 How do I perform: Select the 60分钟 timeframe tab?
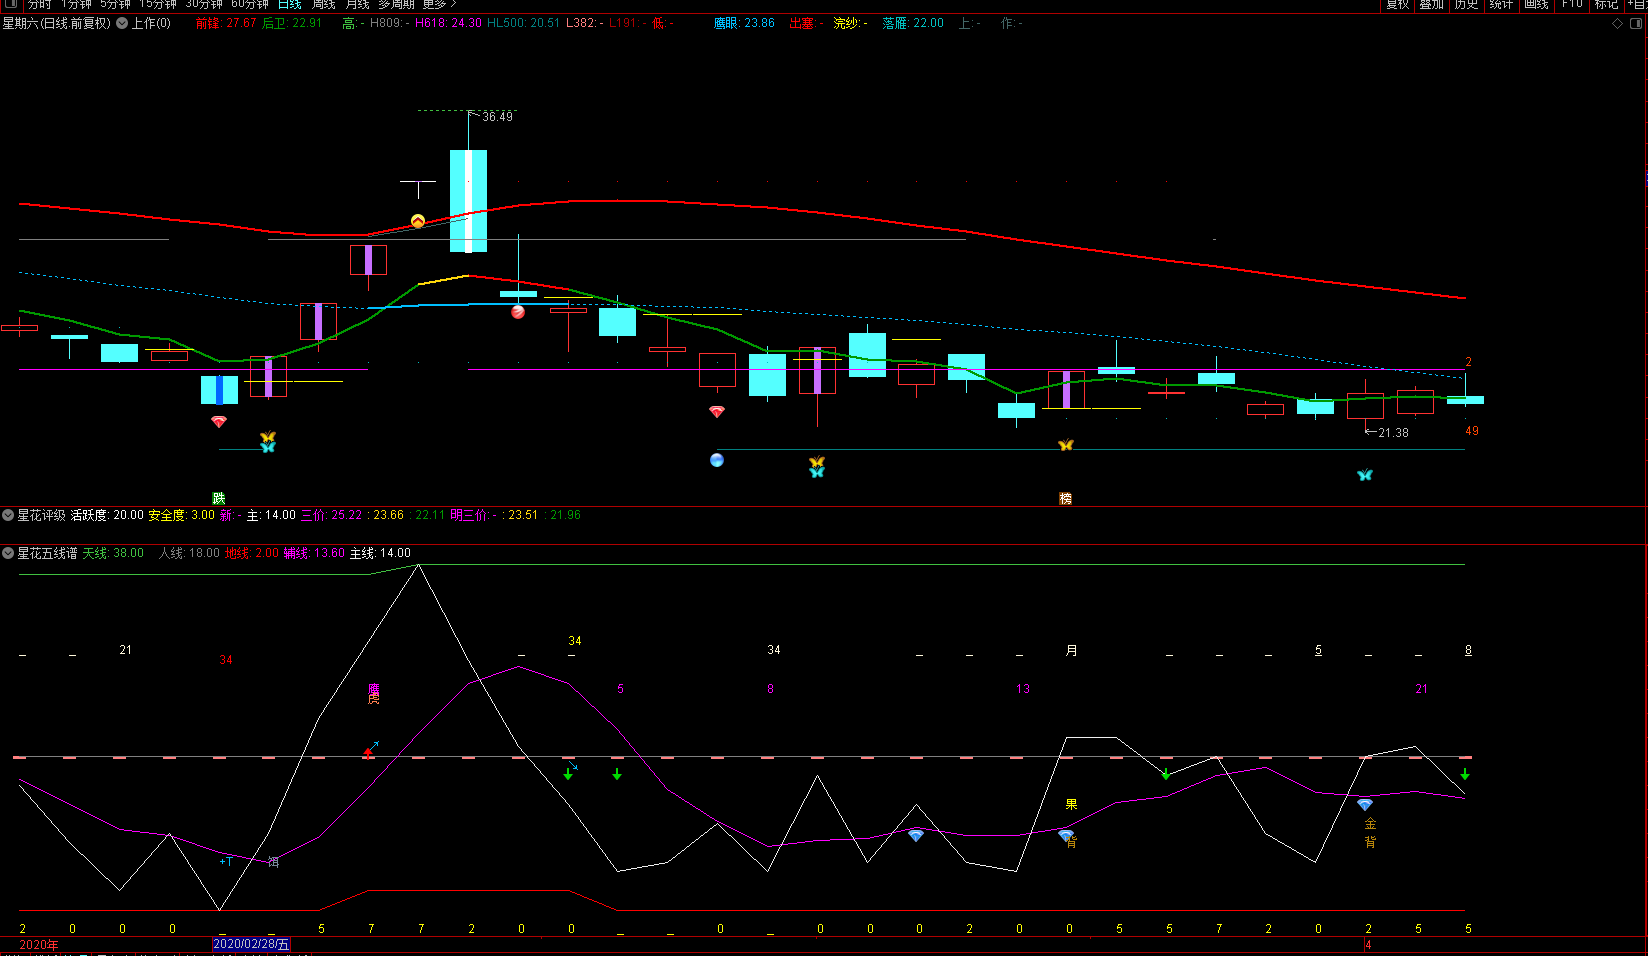(x=250, y=4)
